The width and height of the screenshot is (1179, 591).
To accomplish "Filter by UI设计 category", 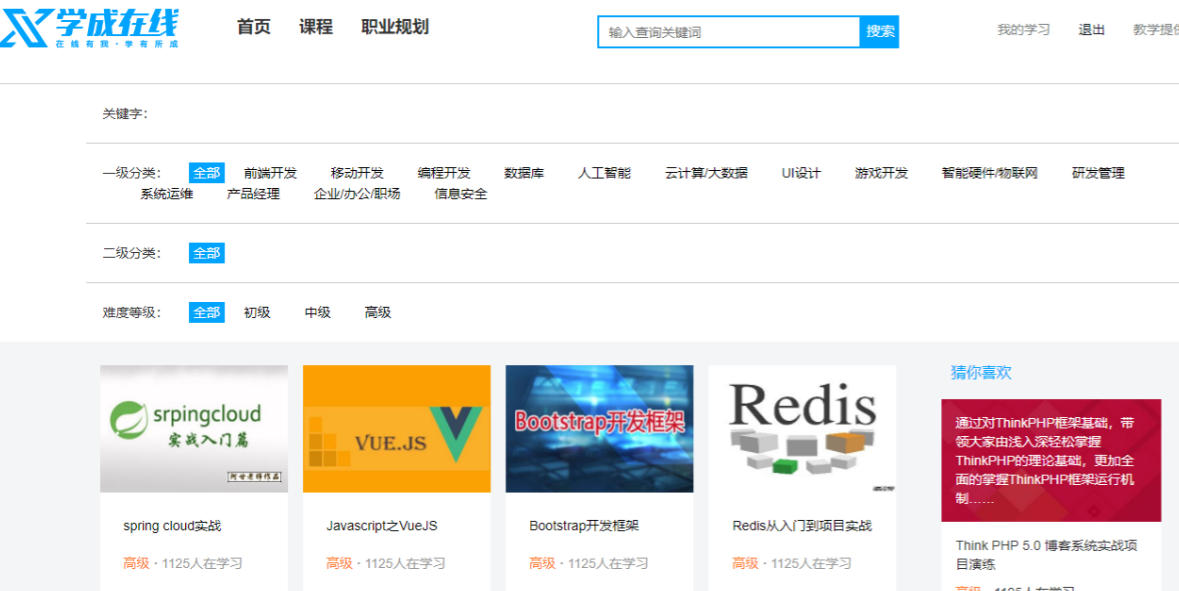I will 802,173.
